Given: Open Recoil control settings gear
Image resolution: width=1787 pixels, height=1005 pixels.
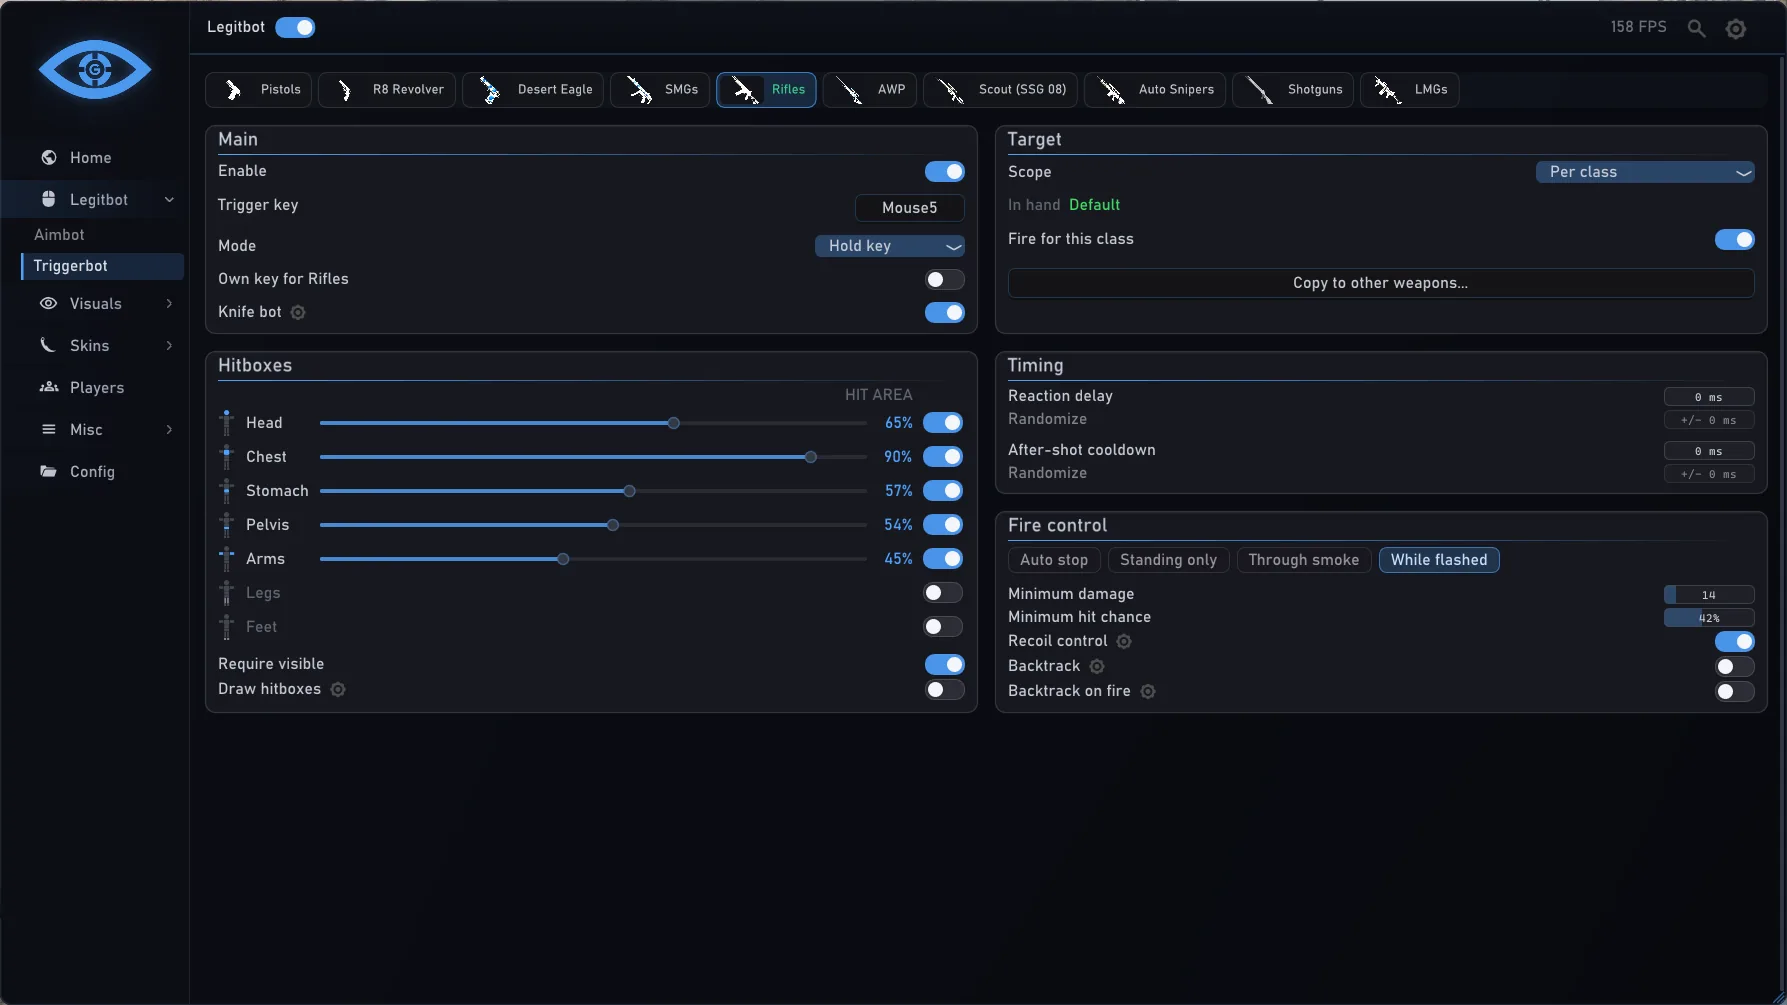Looking at the screenshot, I should [x=1124, y=641].
